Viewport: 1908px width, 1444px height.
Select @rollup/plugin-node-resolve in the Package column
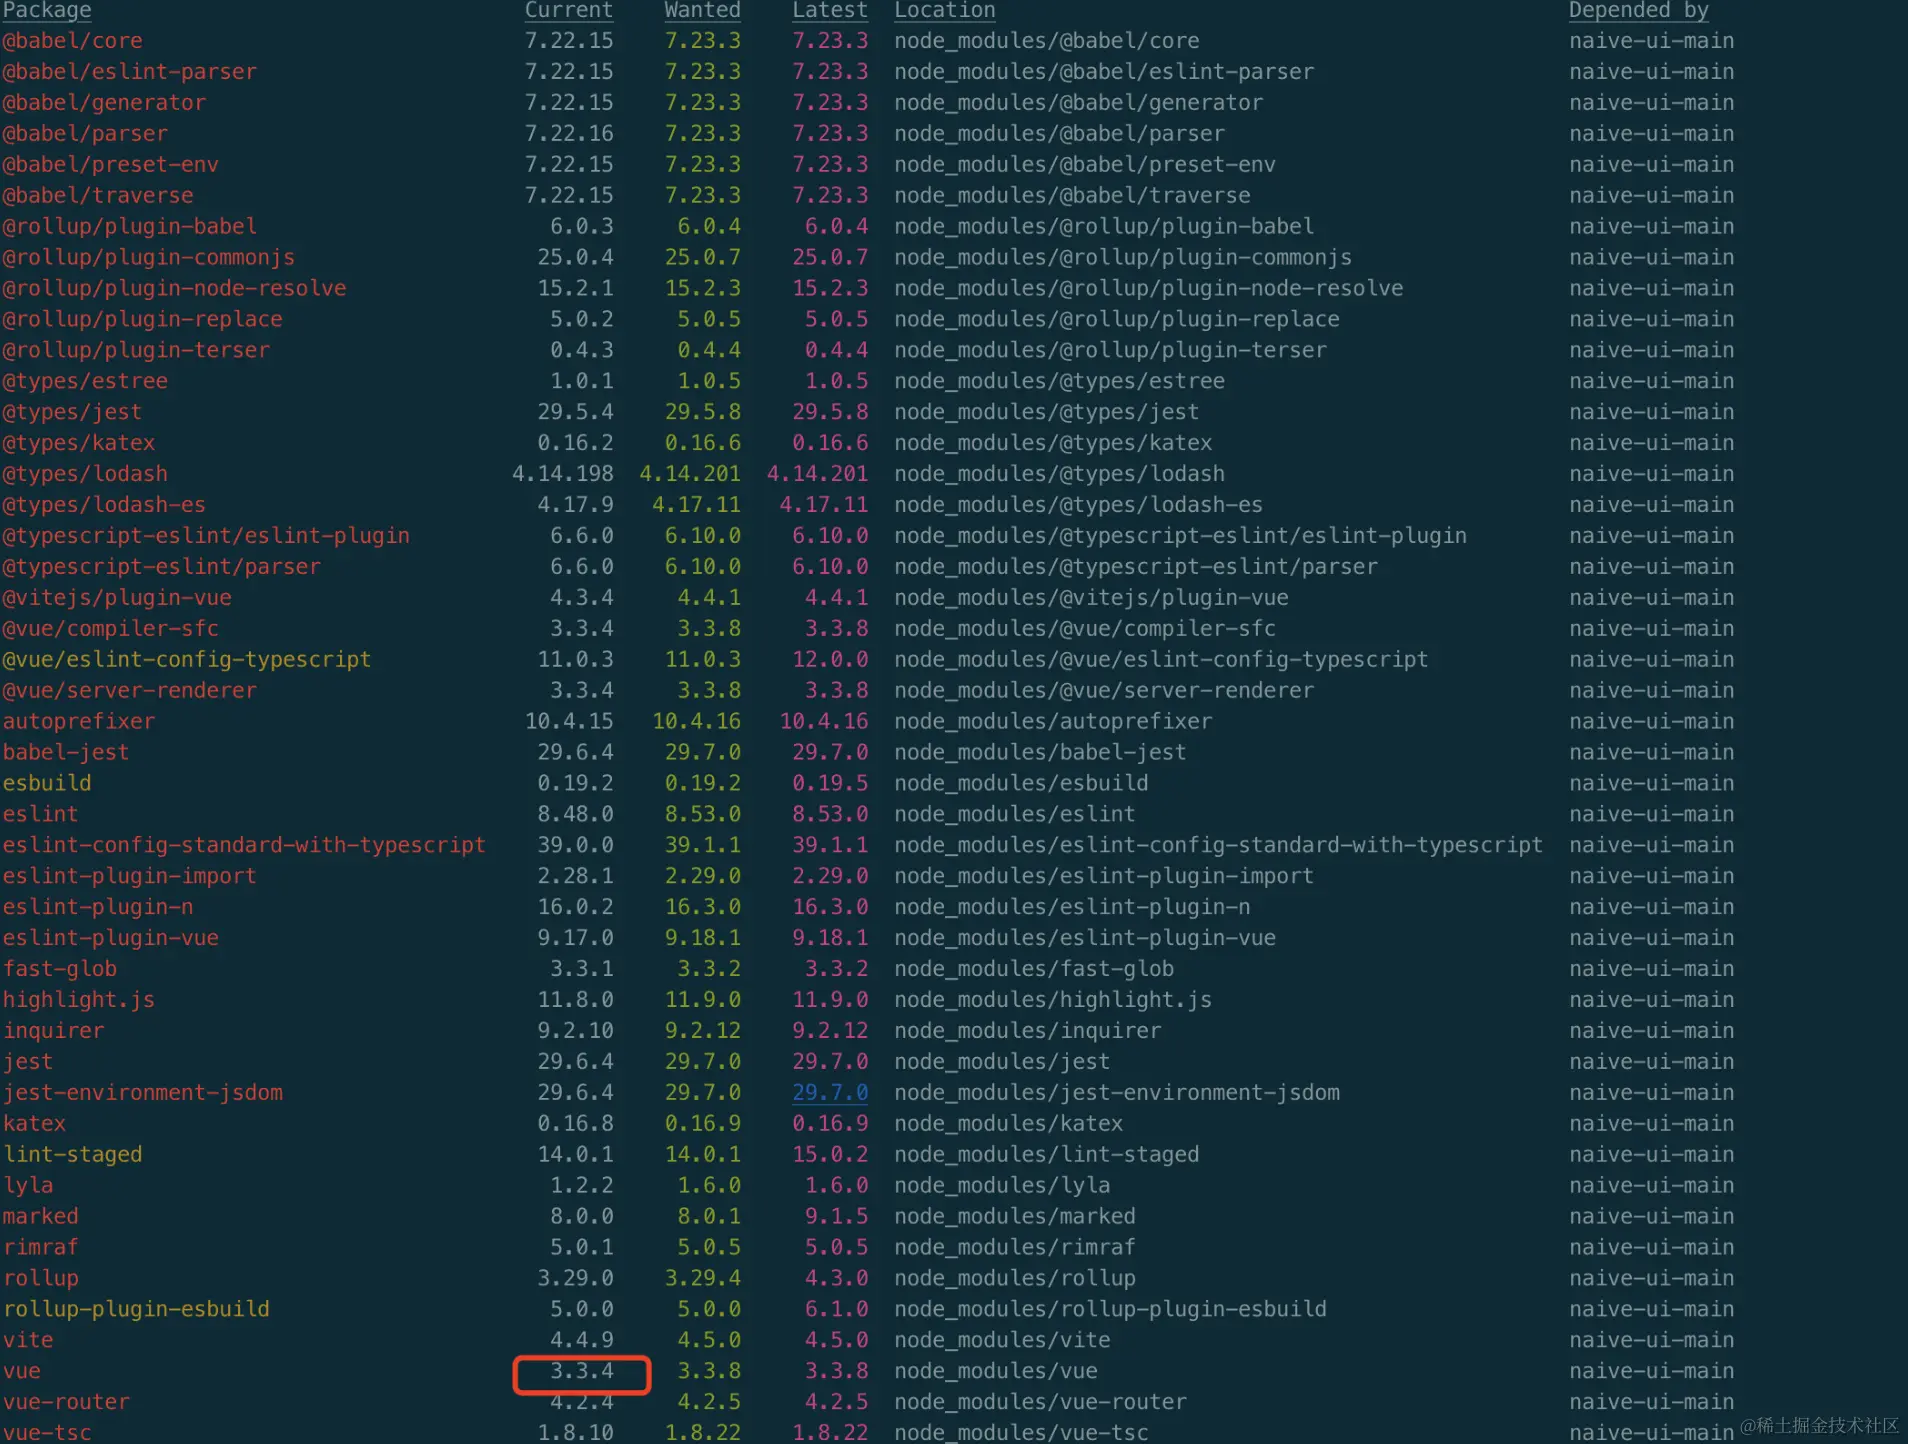click(174, 289)
